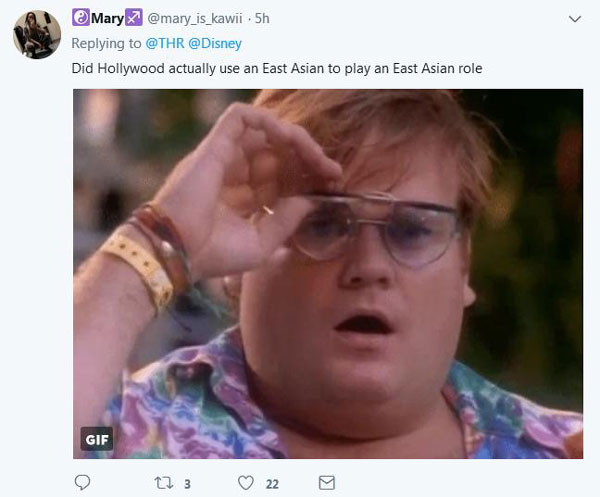Click the display name Mary

[x=108, y=18]
